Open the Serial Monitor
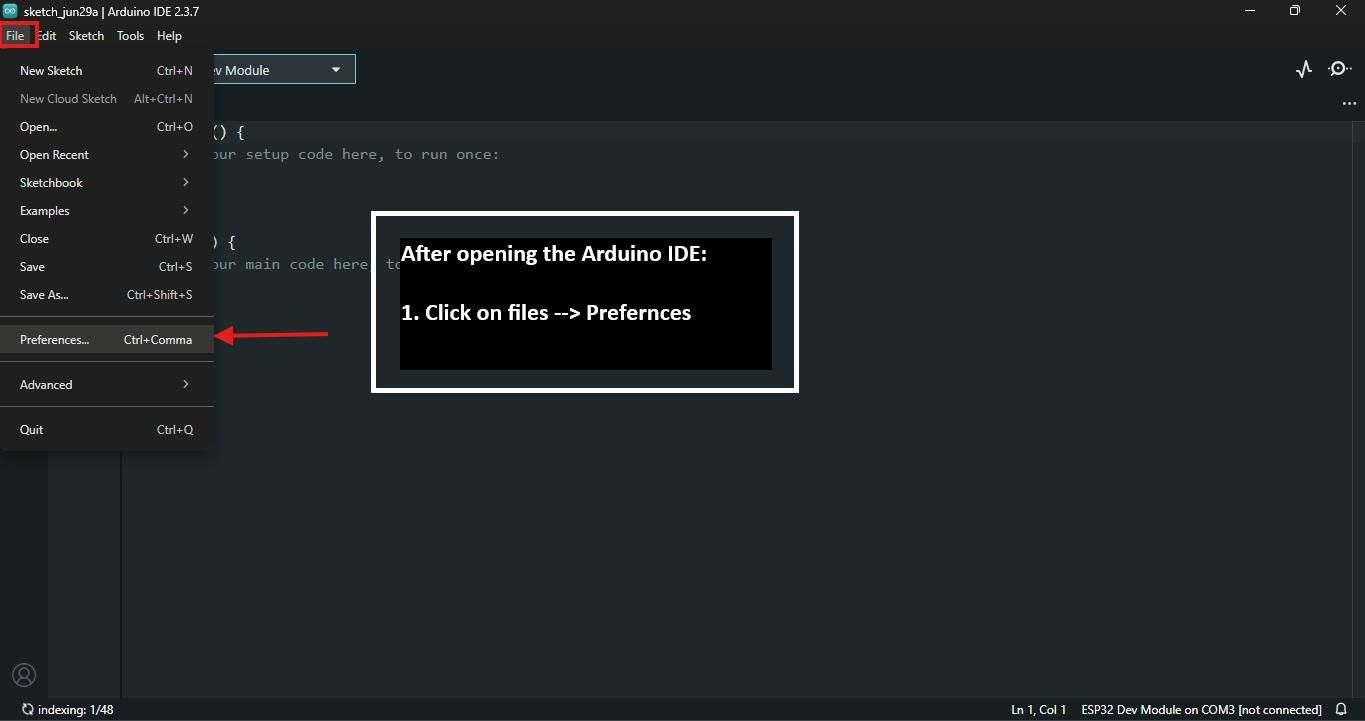Screen dimensions: 1365x721 pos(1339,69)
